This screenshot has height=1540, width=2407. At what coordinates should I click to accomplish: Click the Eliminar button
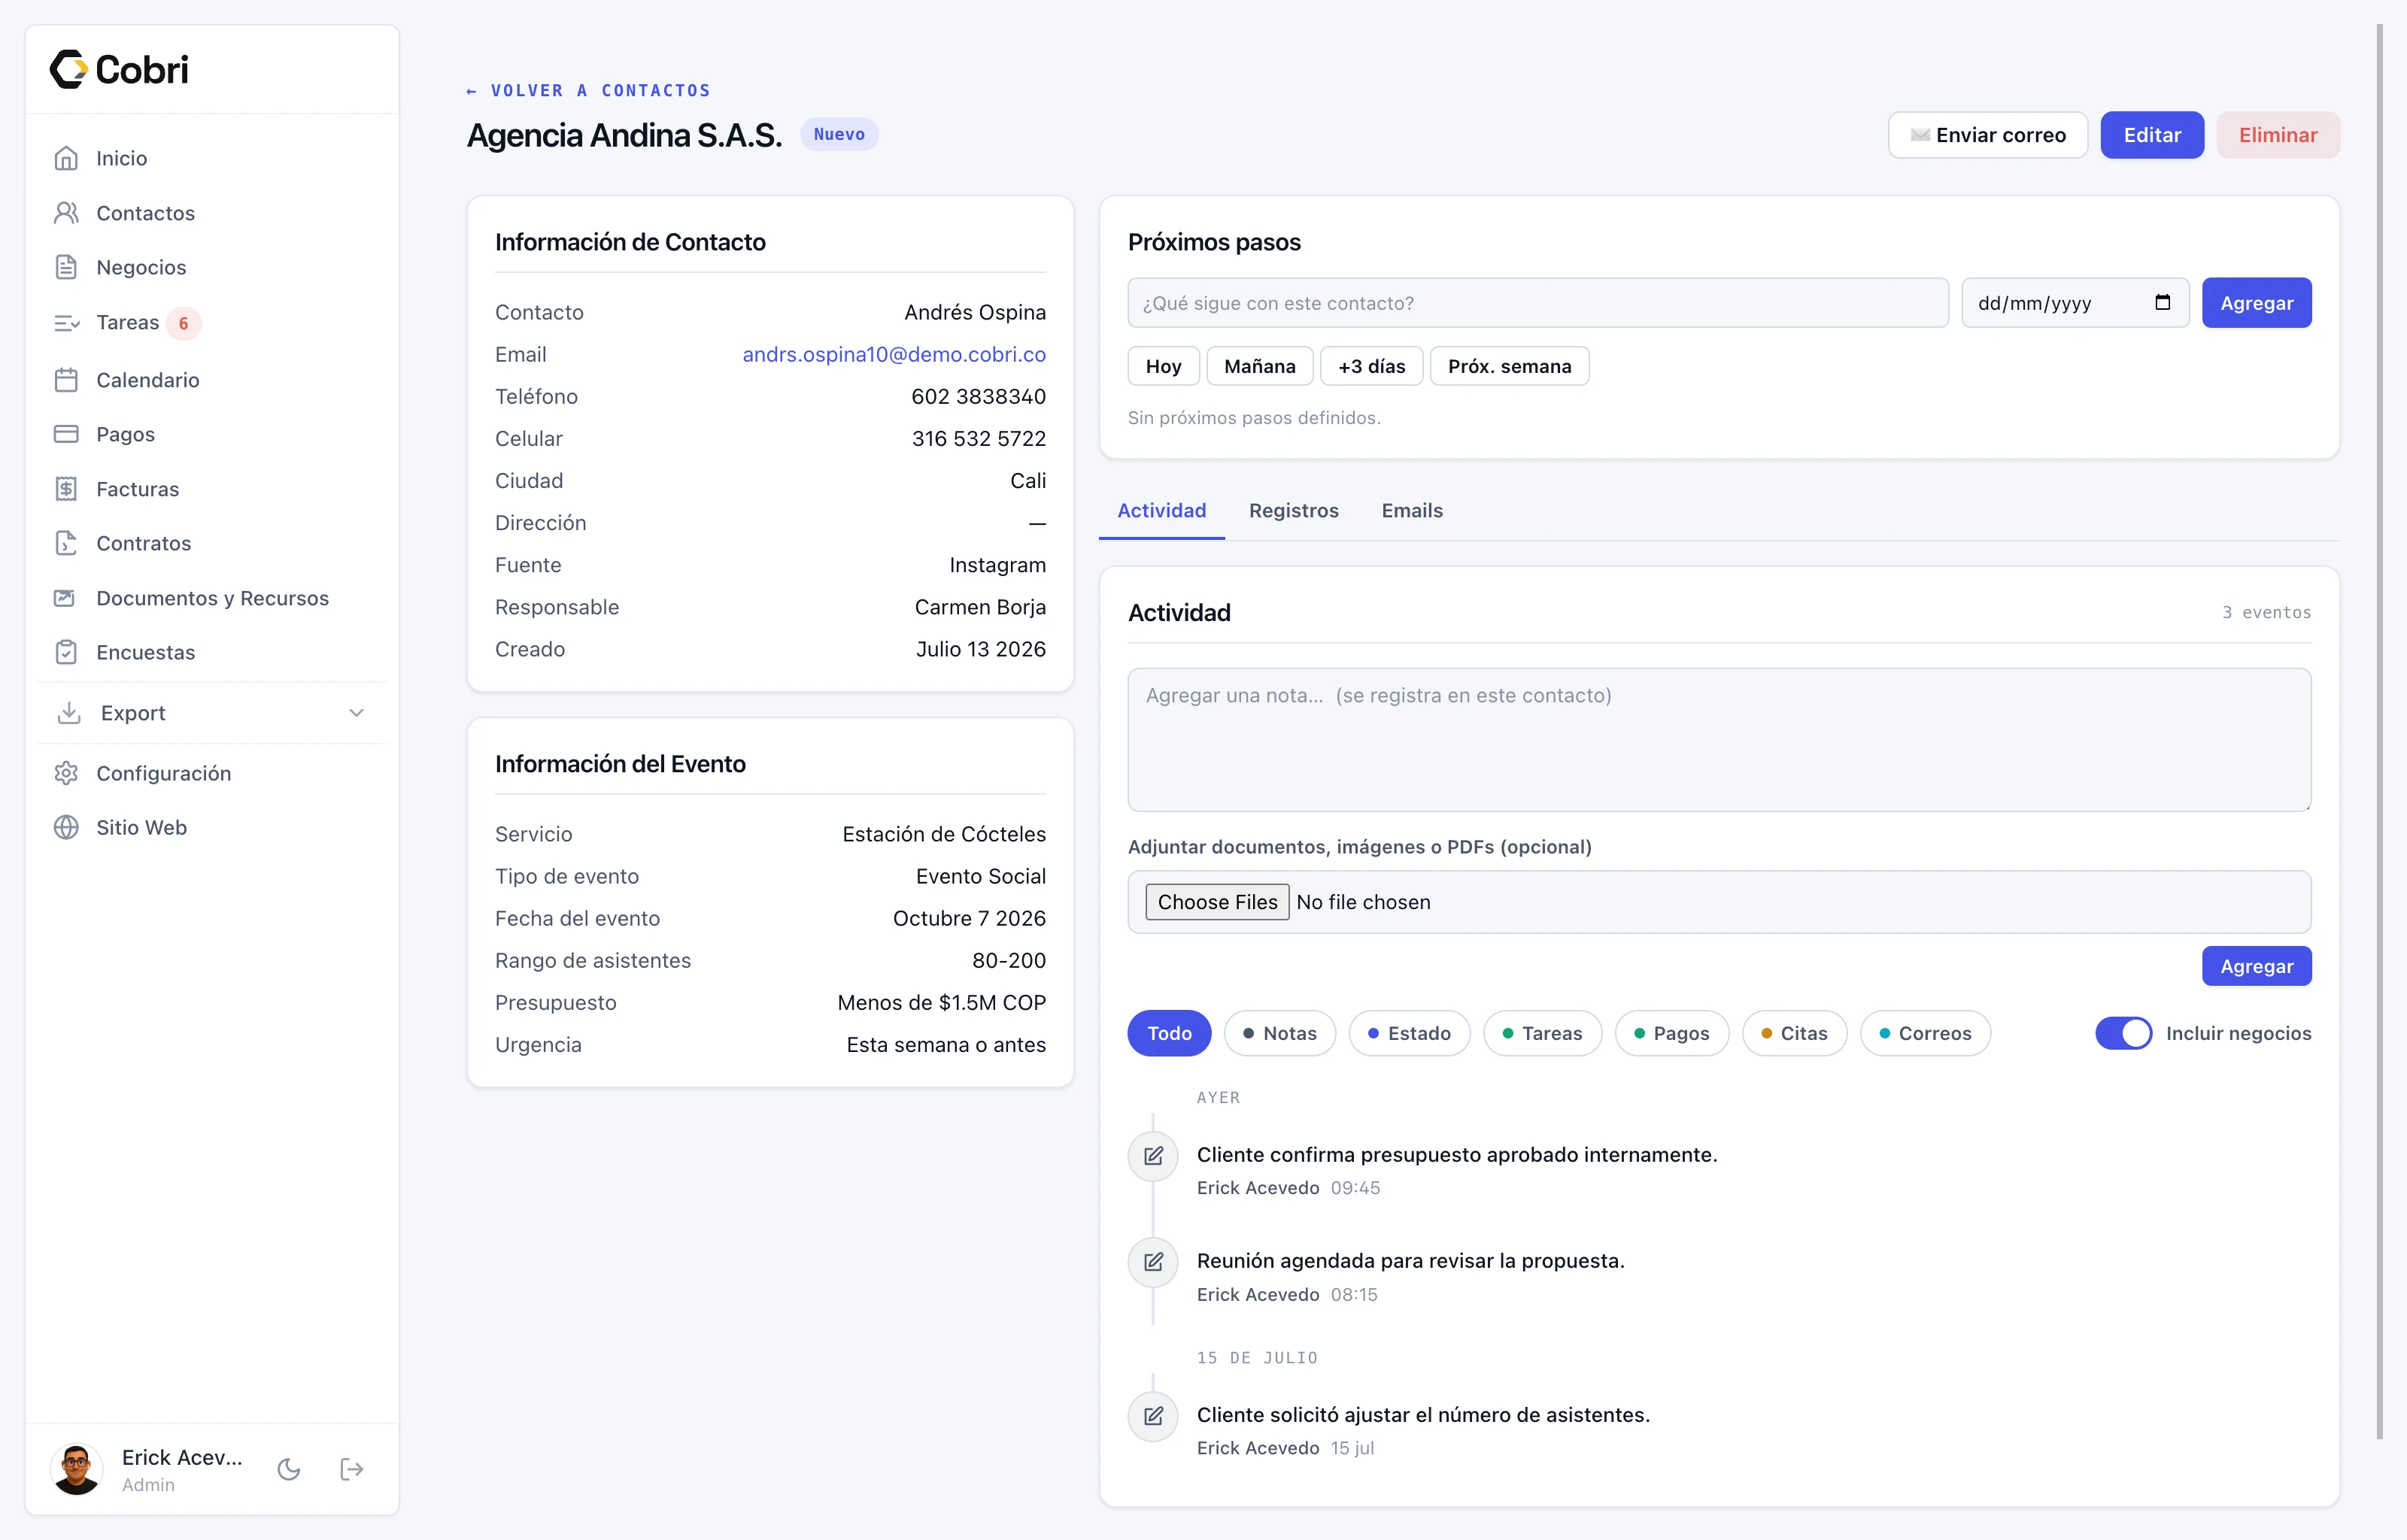click(2277, 135)
